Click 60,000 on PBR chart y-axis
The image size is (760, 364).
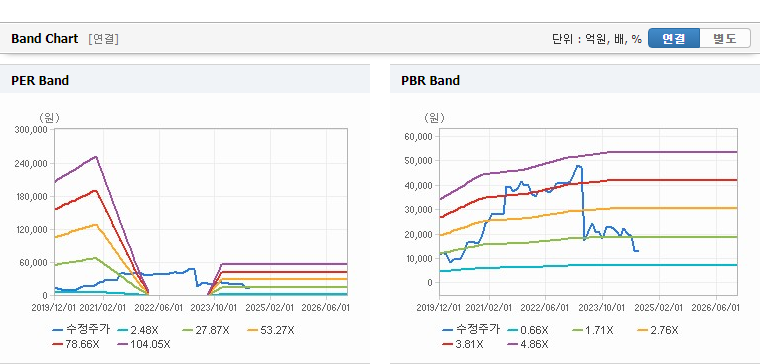pos(418,136)
